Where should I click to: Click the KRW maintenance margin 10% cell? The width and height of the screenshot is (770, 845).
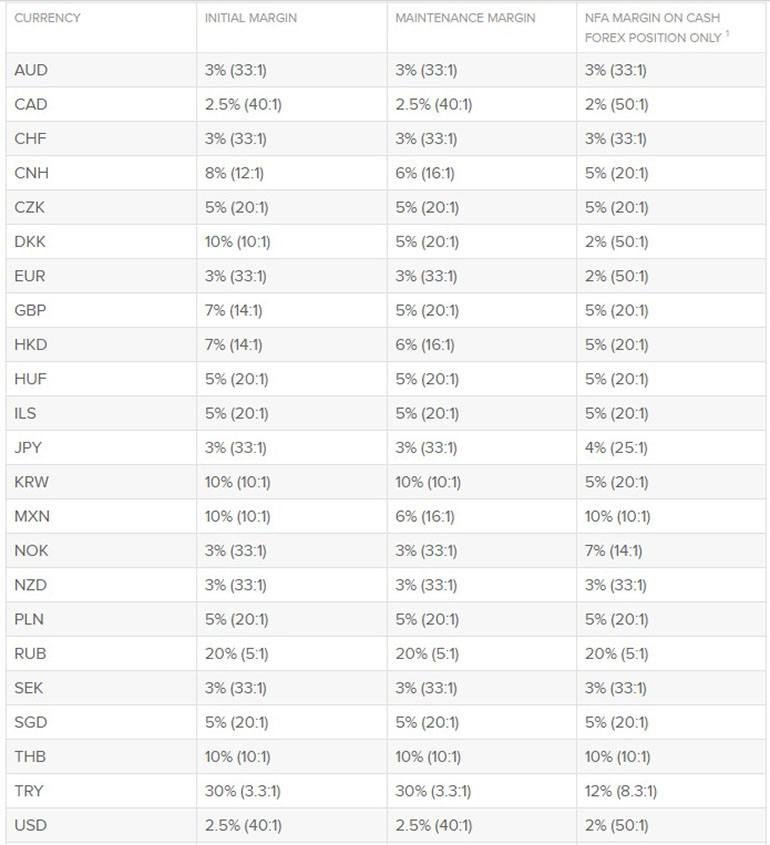[x=428, y=482]
